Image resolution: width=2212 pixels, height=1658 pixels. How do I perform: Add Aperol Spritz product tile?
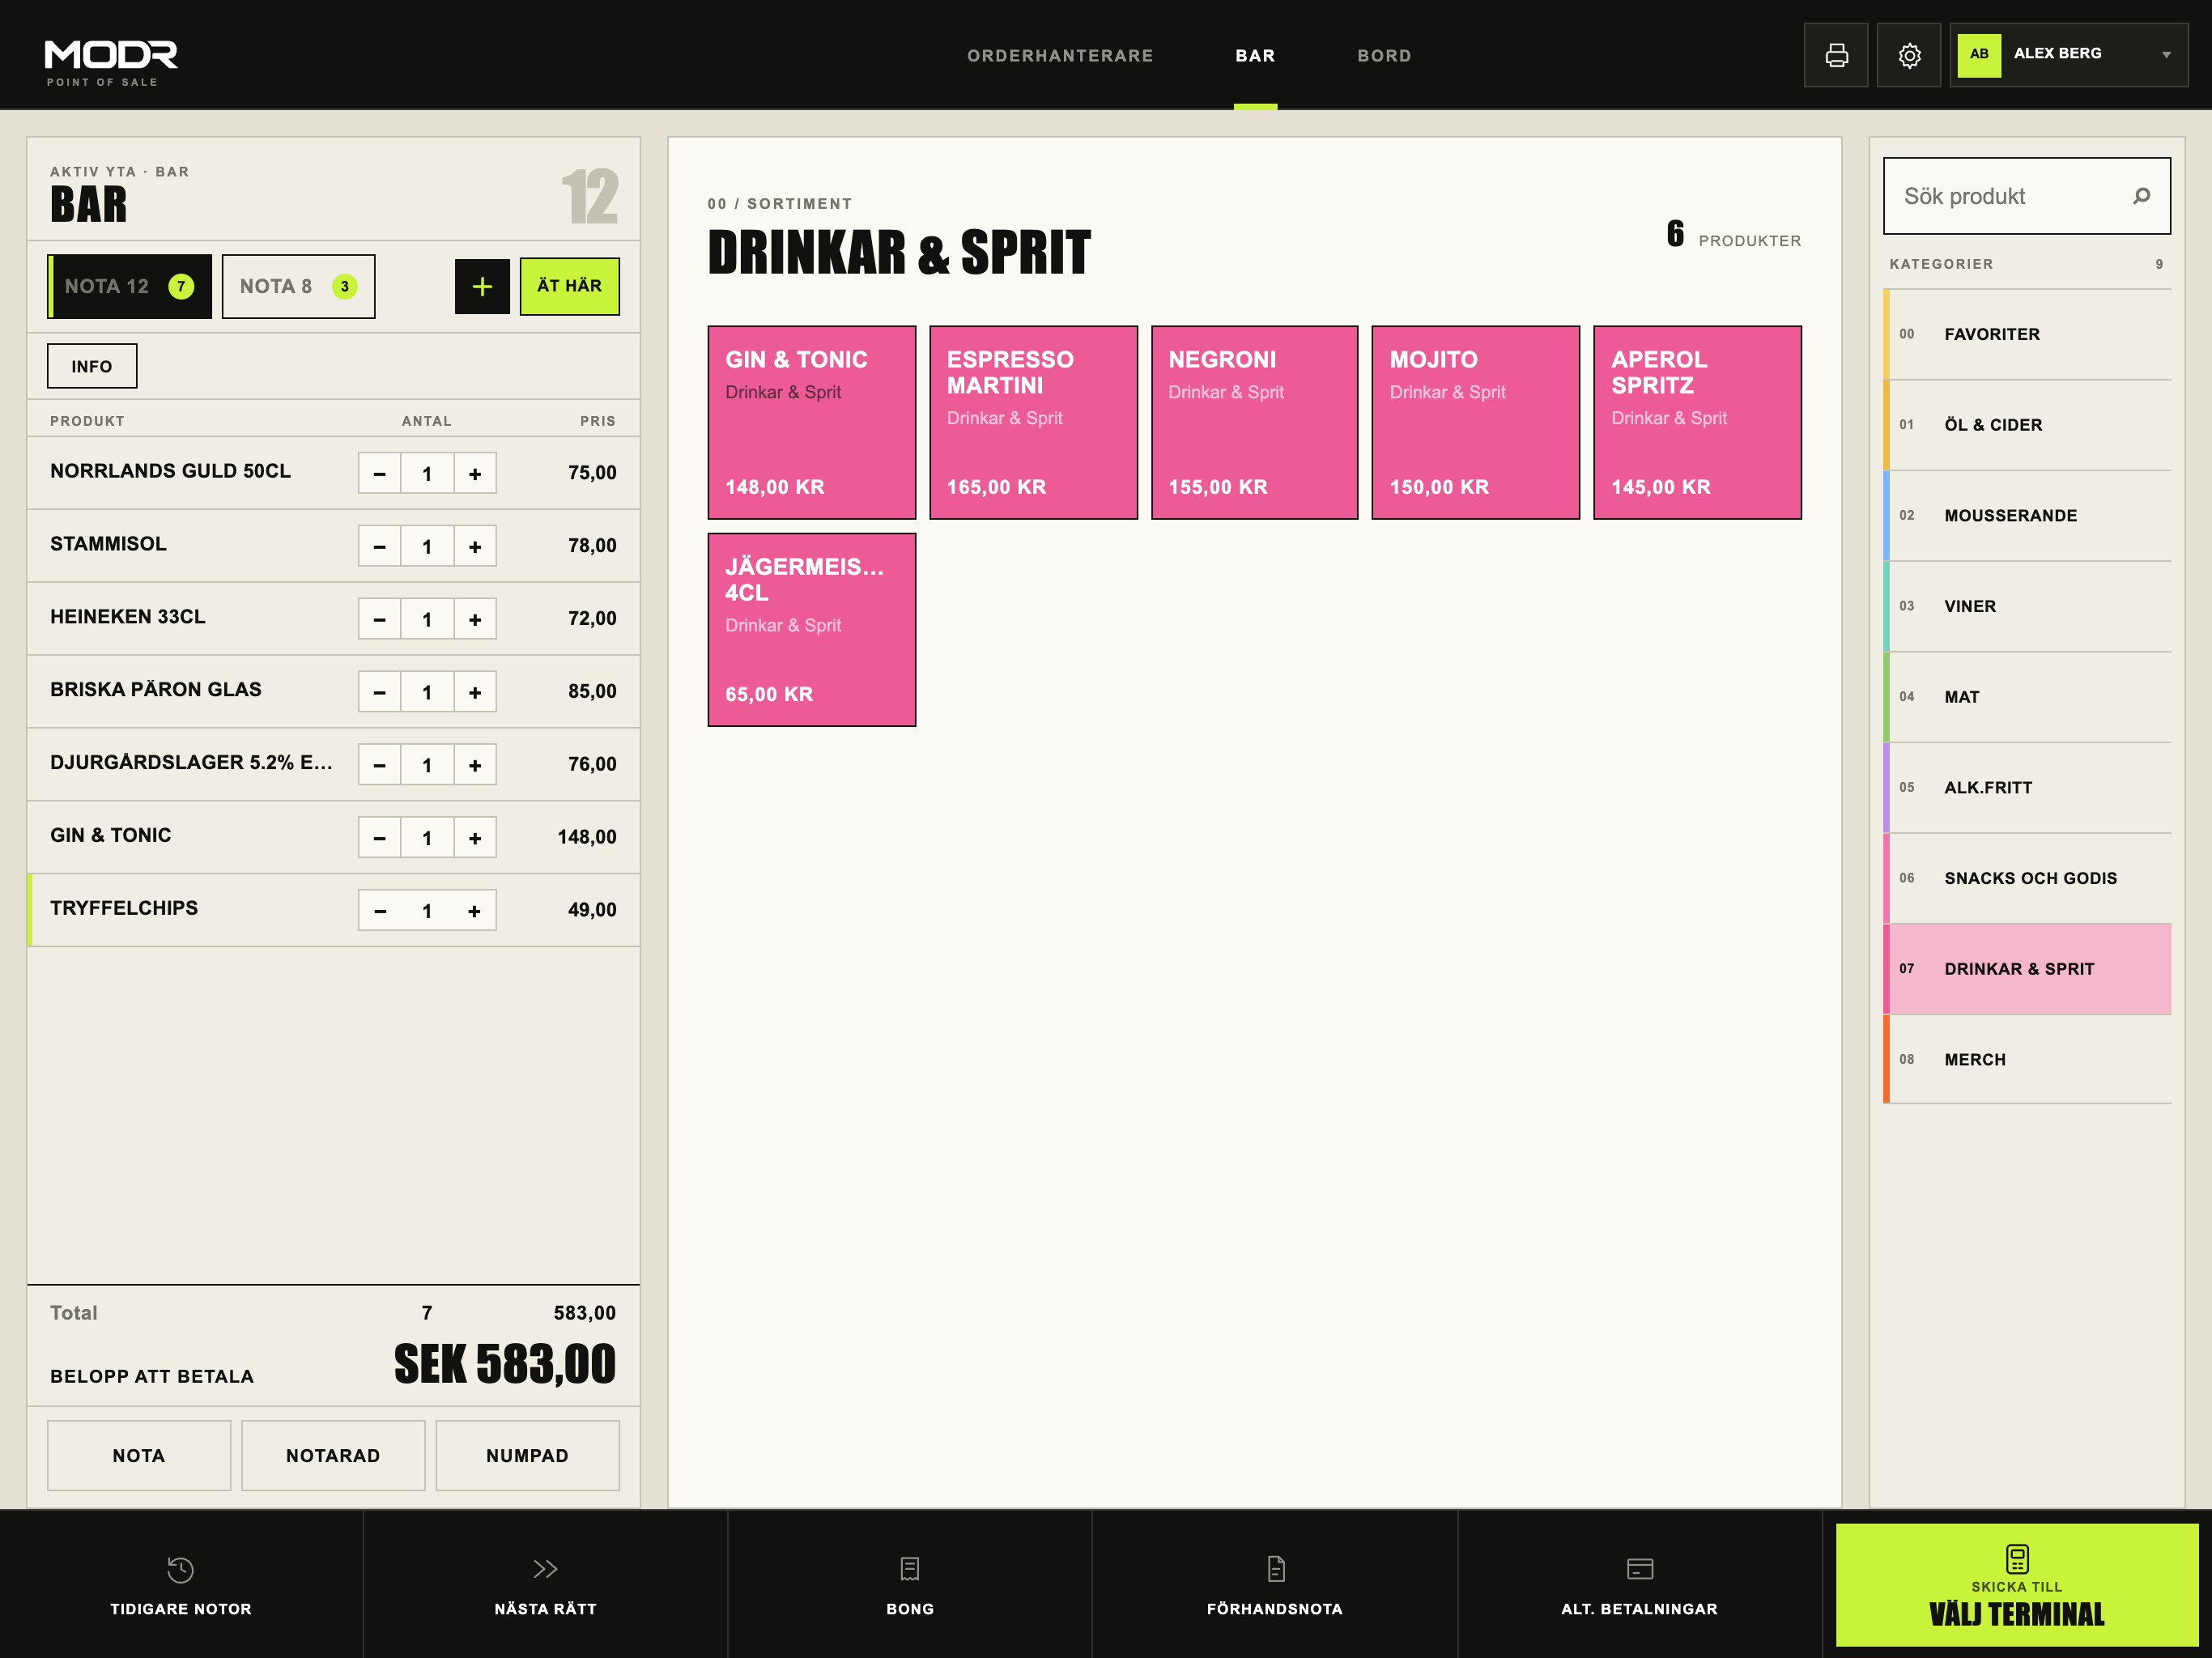pyautogui.click(x=1697, y=422)
